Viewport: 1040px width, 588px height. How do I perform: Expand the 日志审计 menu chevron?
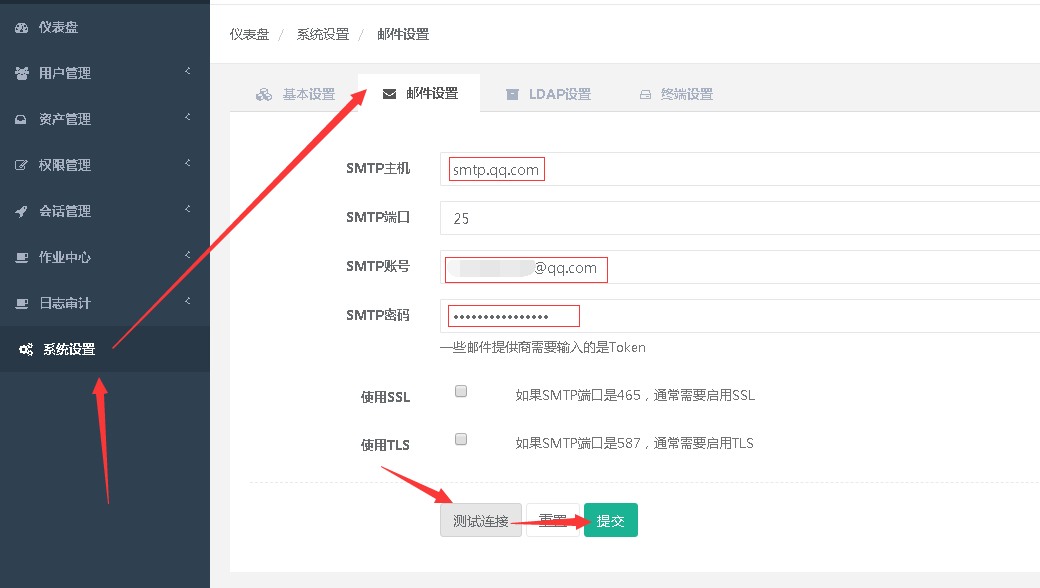pos(187,302)
